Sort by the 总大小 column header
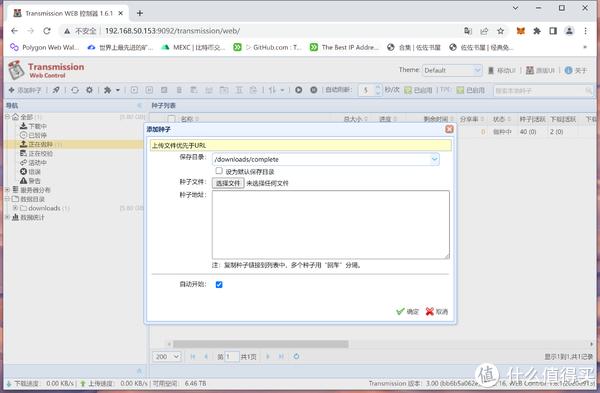 355,119
